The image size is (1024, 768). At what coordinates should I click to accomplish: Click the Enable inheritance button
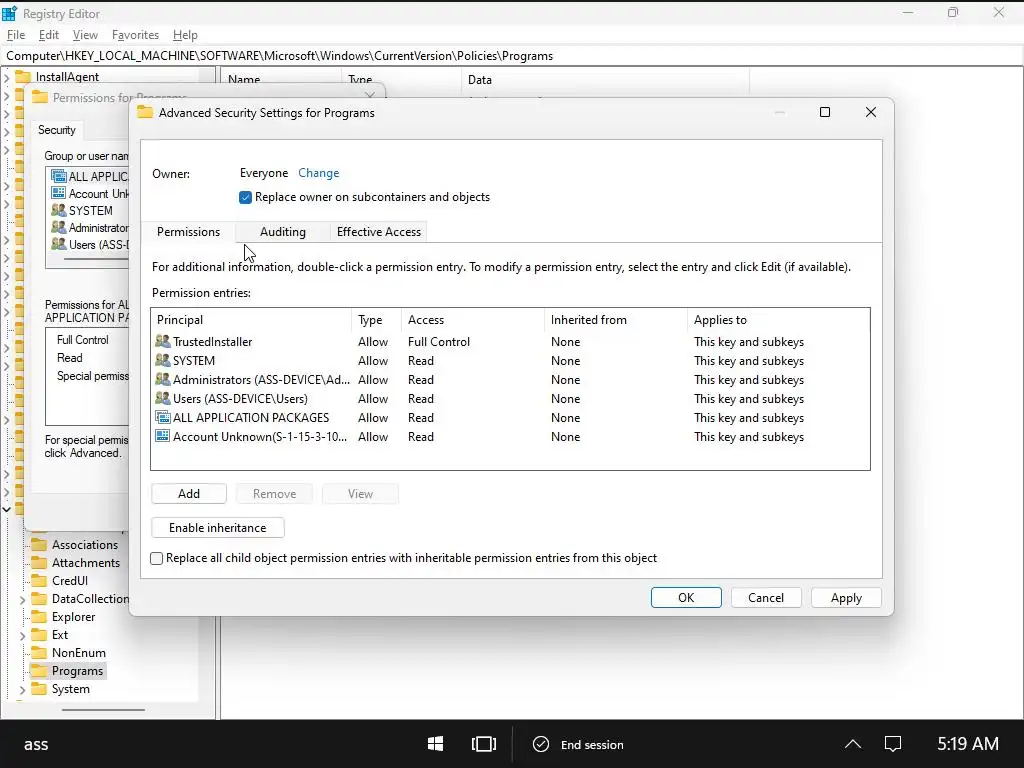pyautogui.click(x=217, y=528)
